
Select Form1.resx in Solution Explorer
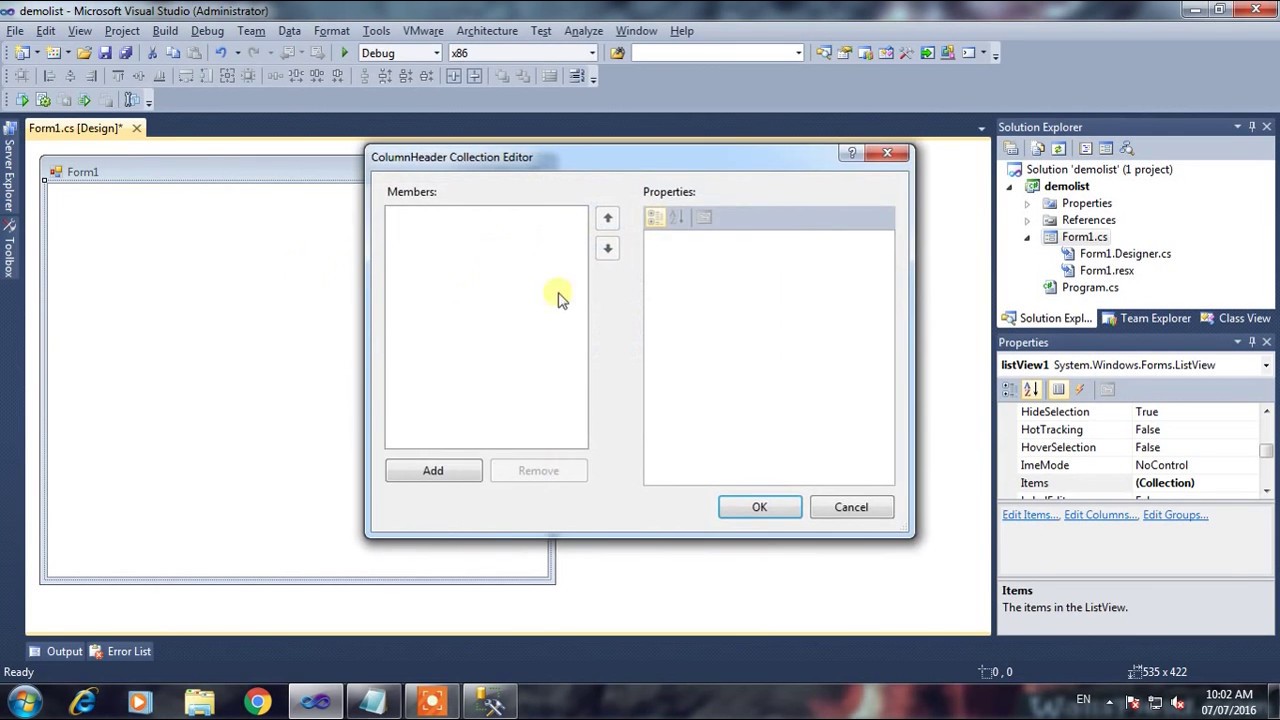[x=1106, y=271]
